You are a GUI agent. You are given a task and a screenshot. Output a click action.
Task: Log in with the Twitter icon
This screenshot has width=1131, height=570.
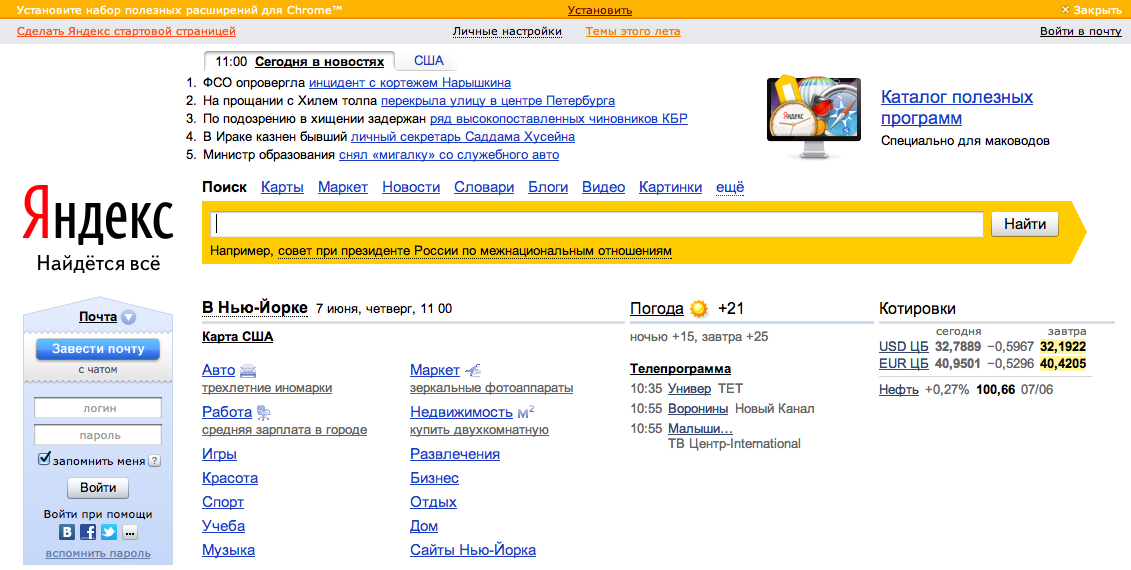click(x=109, y=532)
